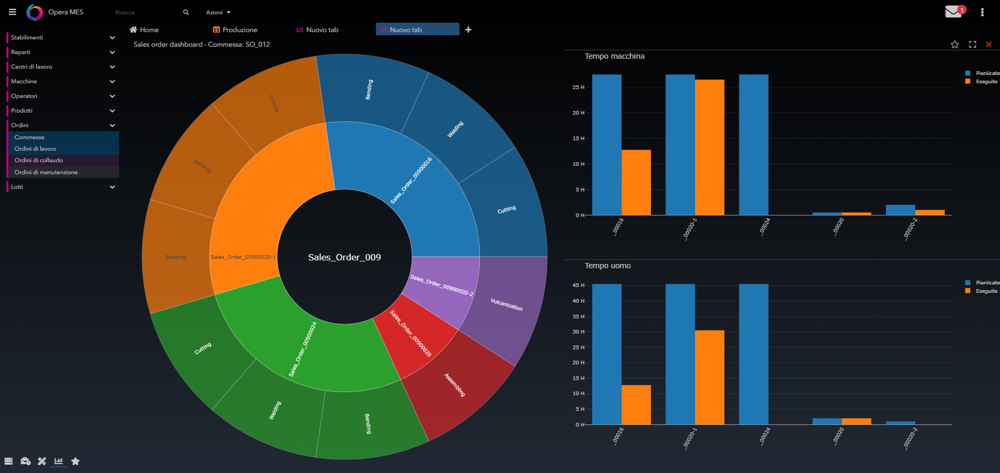
Task: Click the chart icon in bottom toolbar
Action: click(59, 461)
